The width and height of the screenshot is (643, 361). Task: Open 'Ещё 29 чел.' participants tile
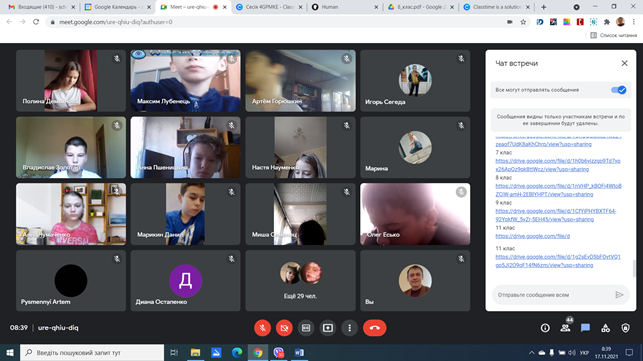click(x=301, y=281)
